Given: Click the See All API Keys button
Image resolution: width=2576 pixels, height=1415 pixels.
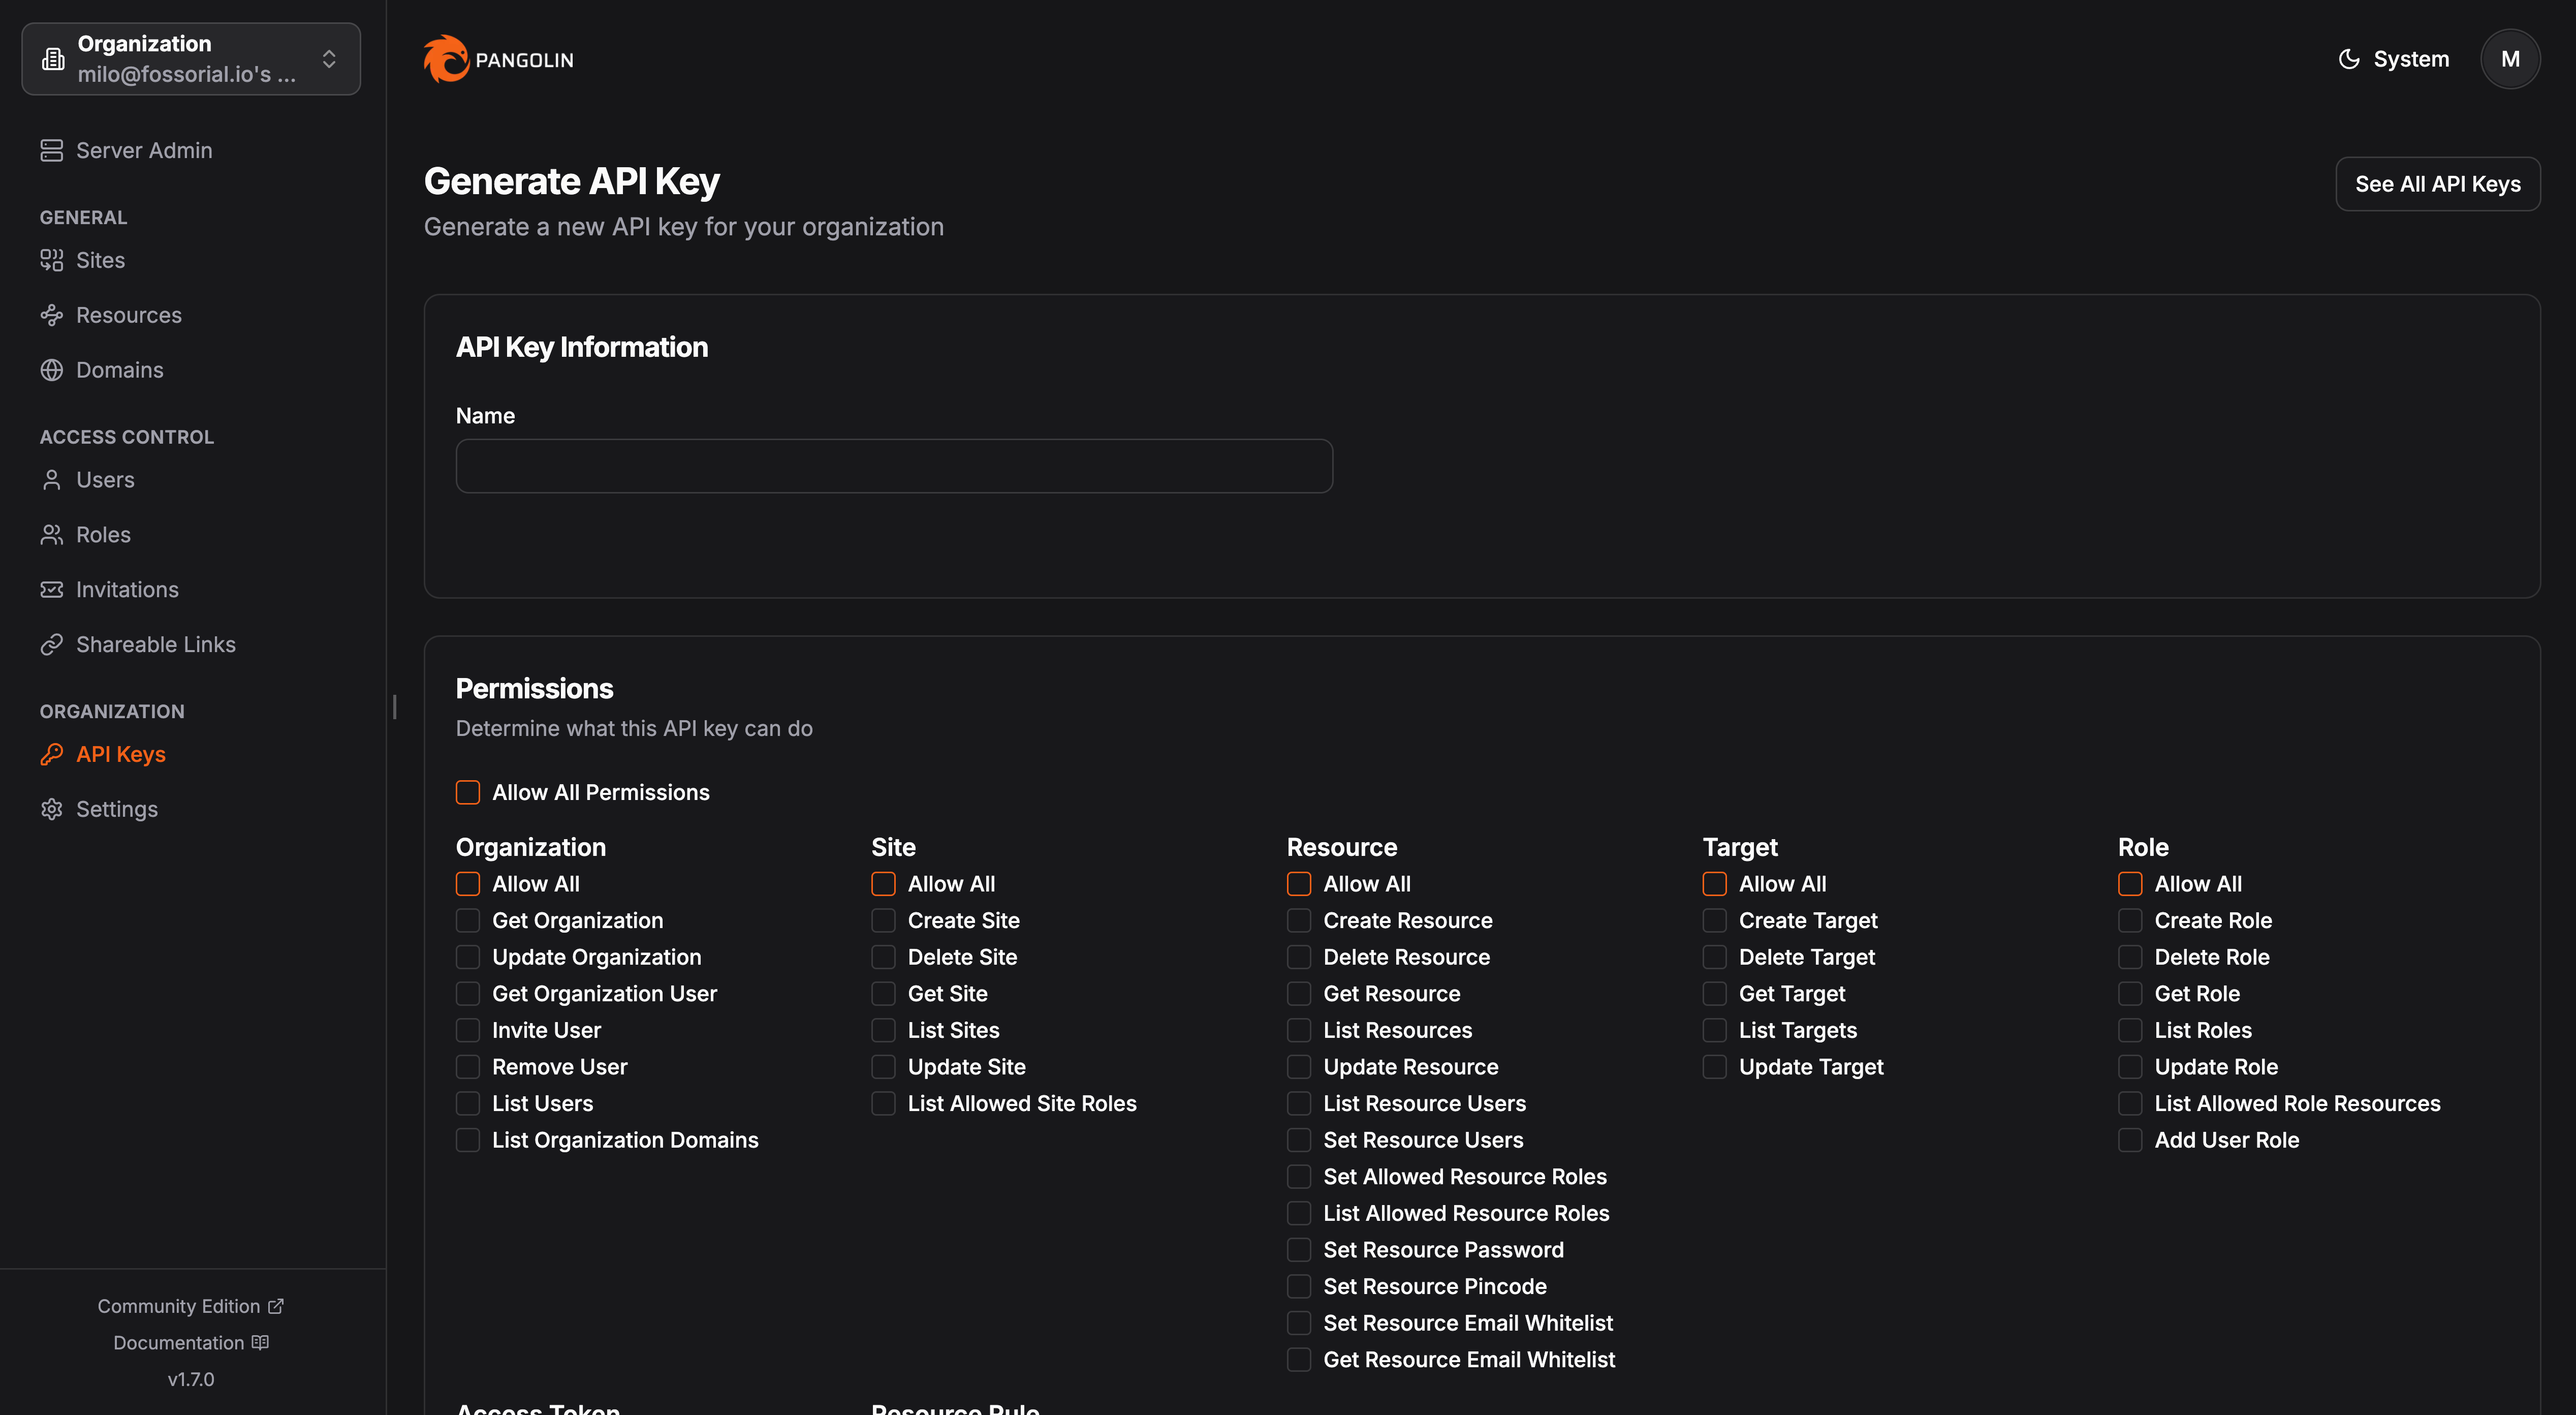Looking at the screenshot, I should (x=2437, y=184).
